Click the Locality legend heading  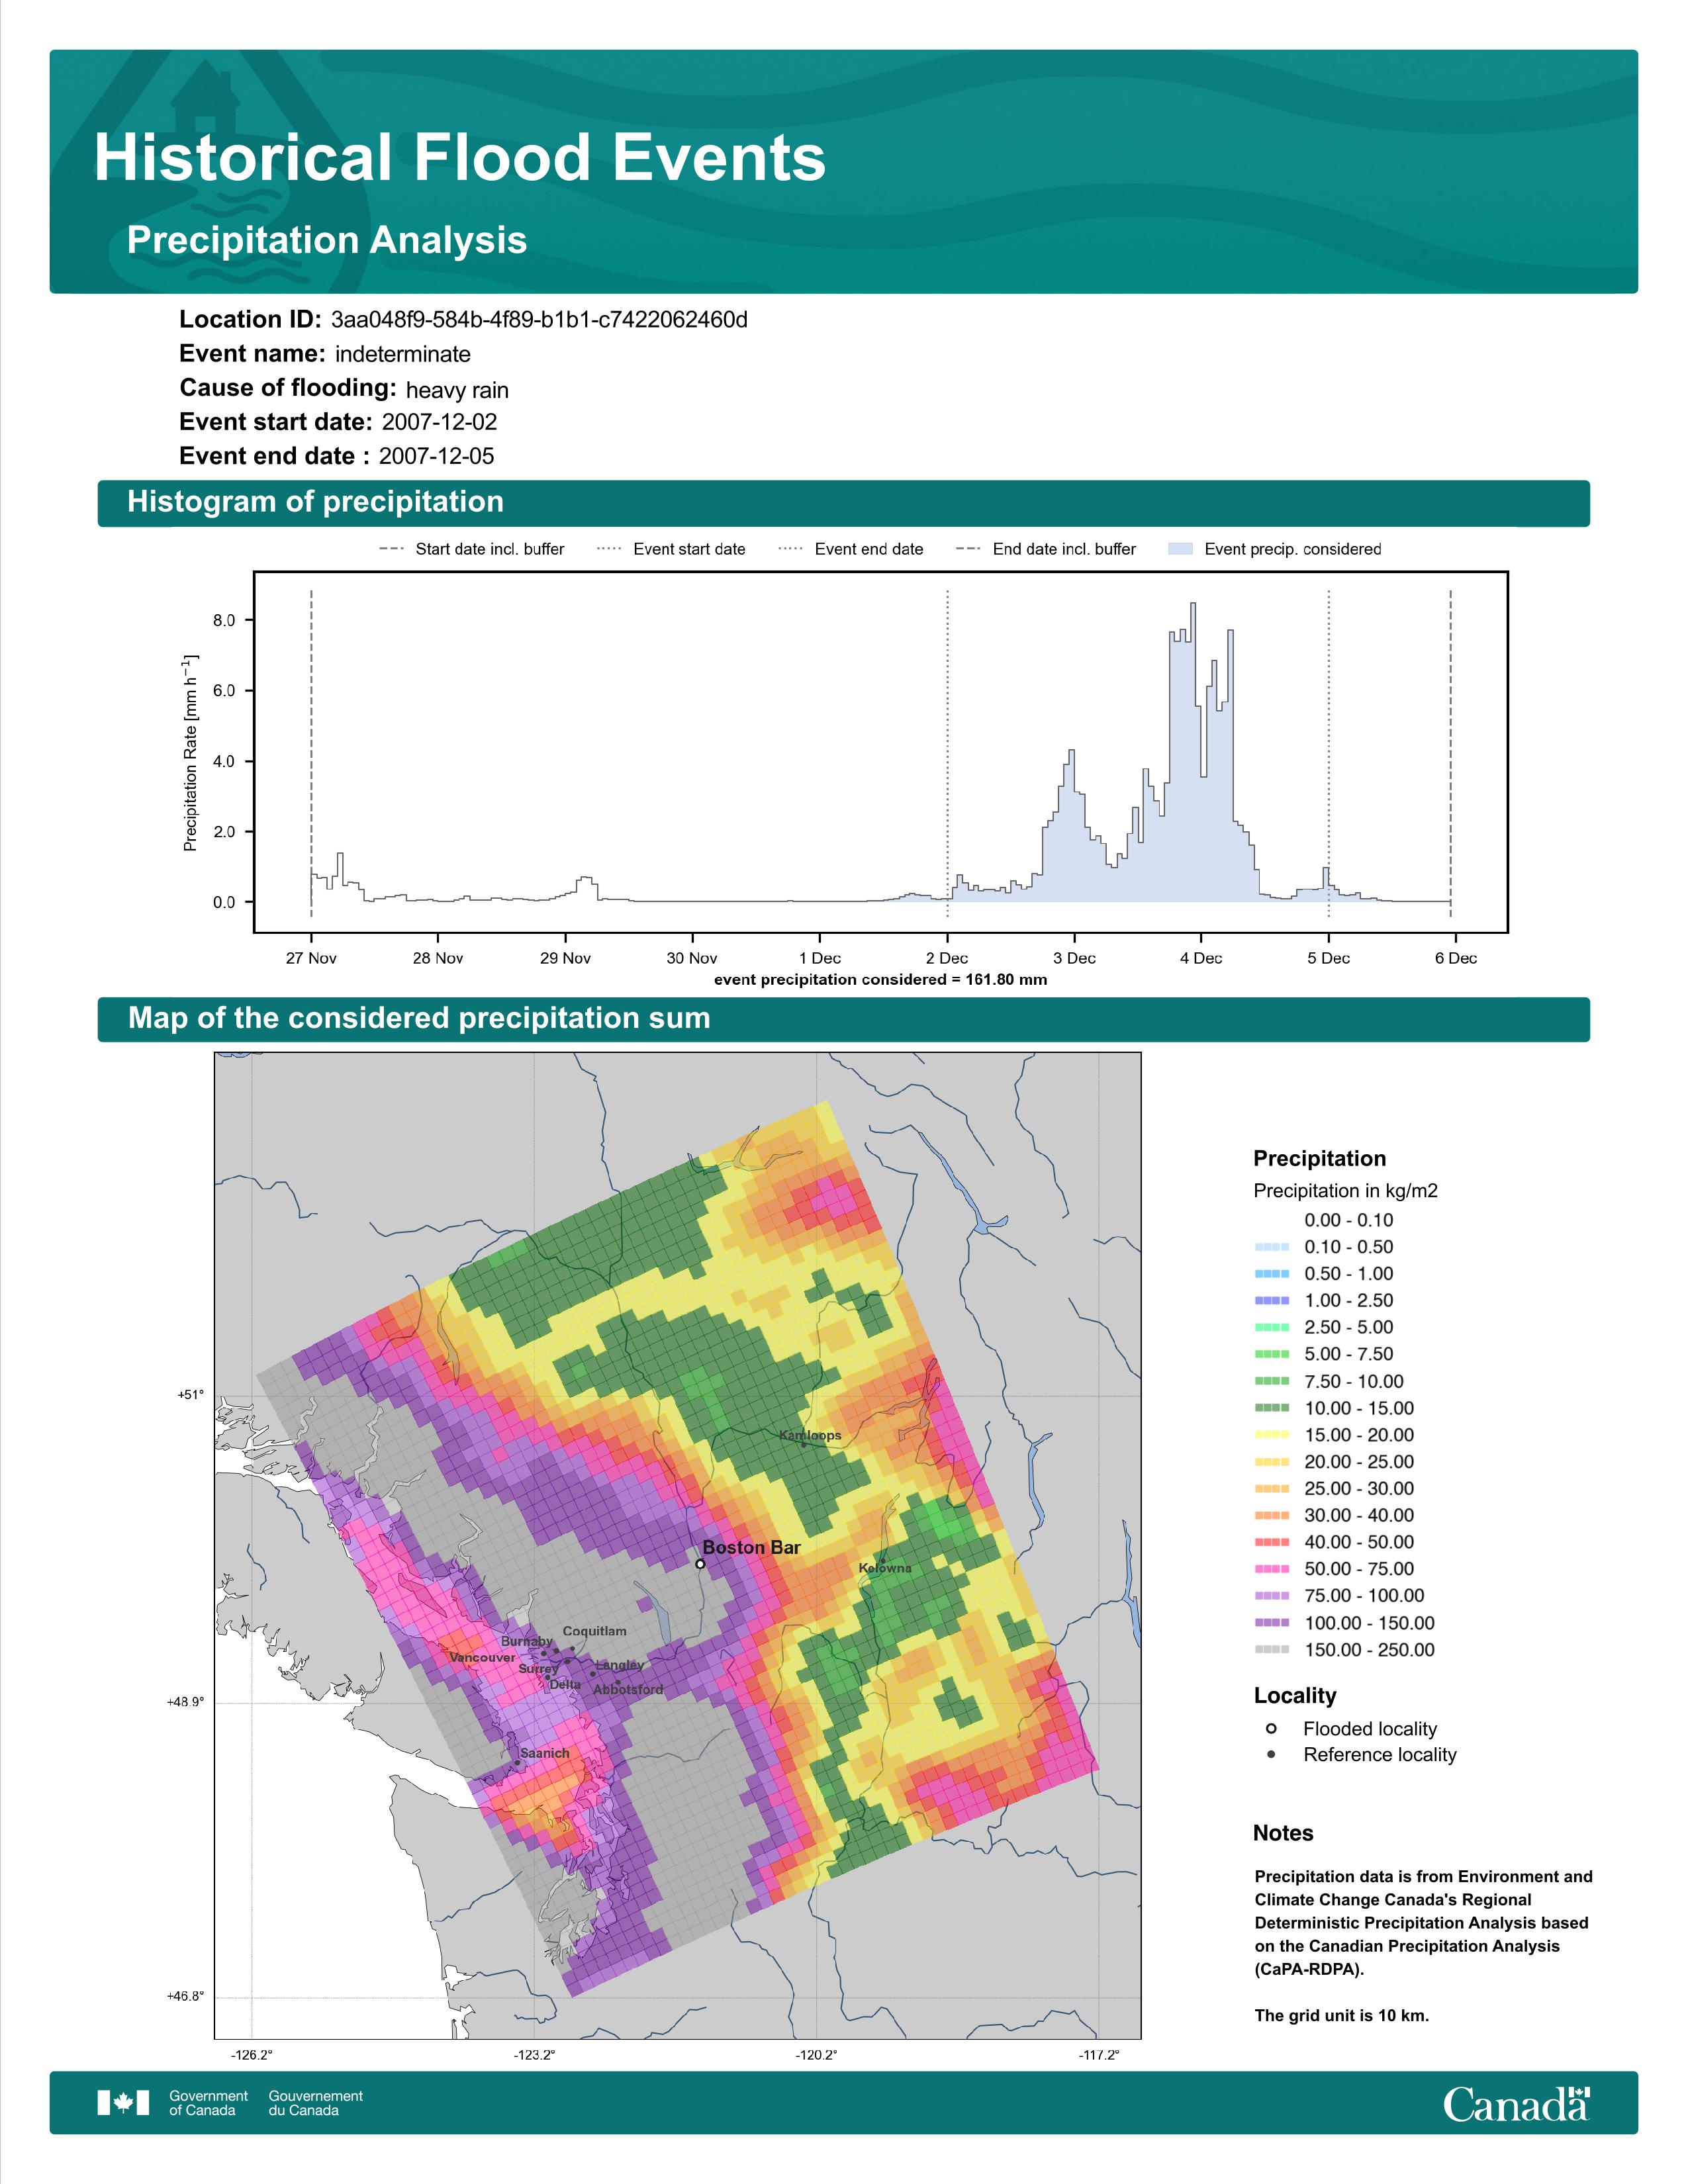coord(1295,1696)
